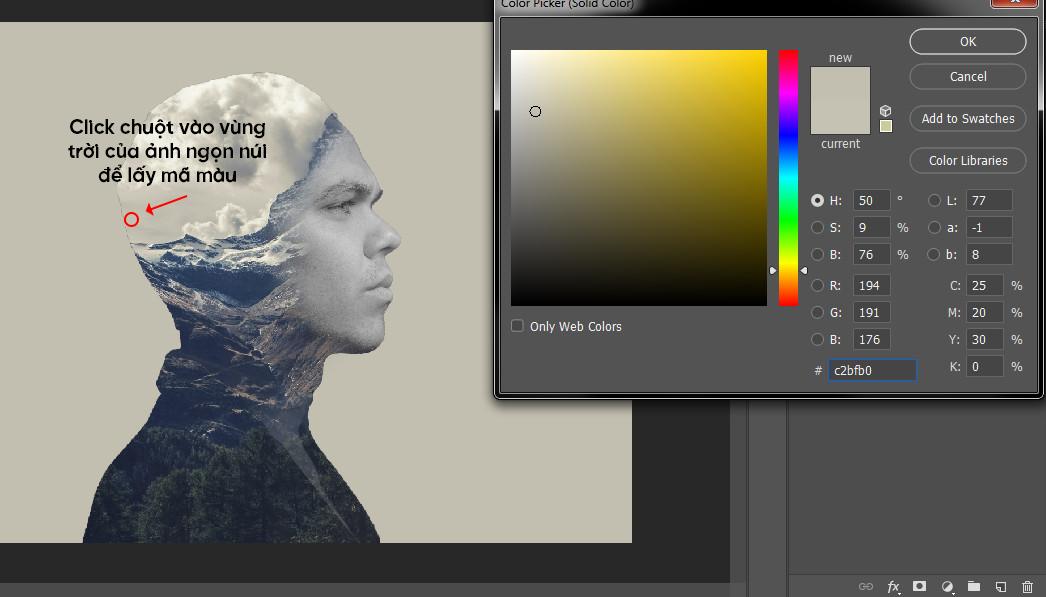Select the hex color input field
1046x597 pixels.
(871, 370)
